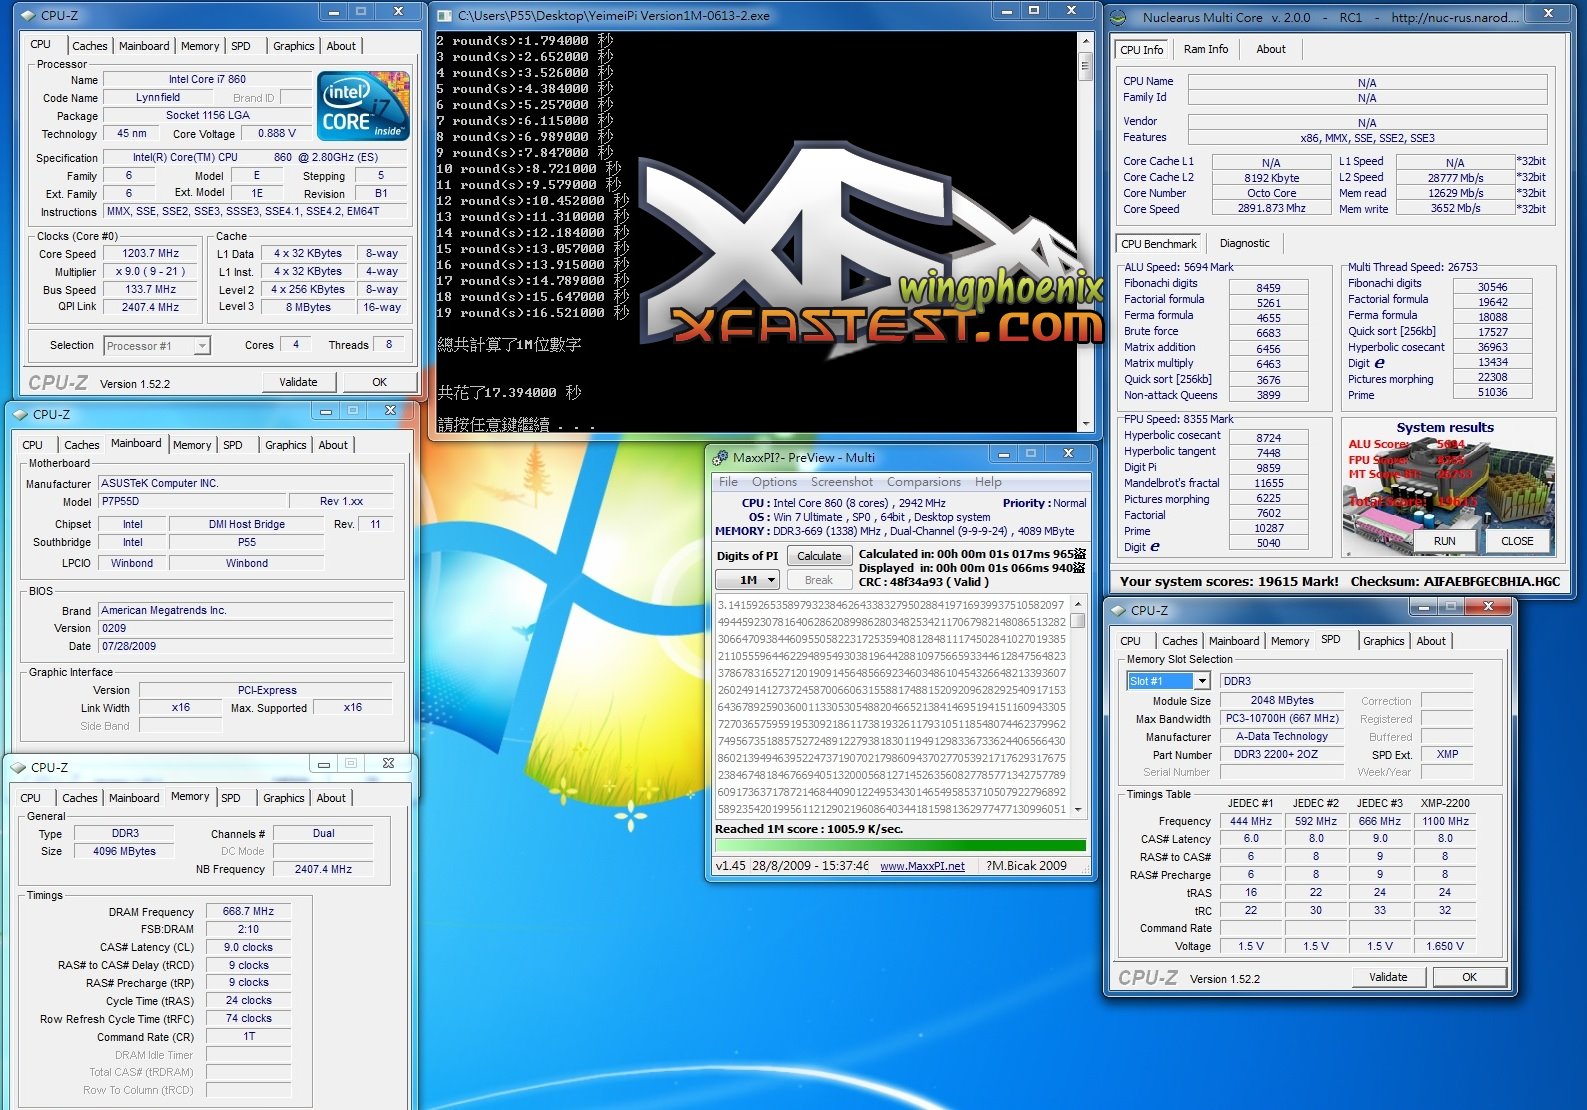Click the Nuclearus Multi Core title icon
The width and height of the screenshot is (1587, 1110).
coord(1120,17)
